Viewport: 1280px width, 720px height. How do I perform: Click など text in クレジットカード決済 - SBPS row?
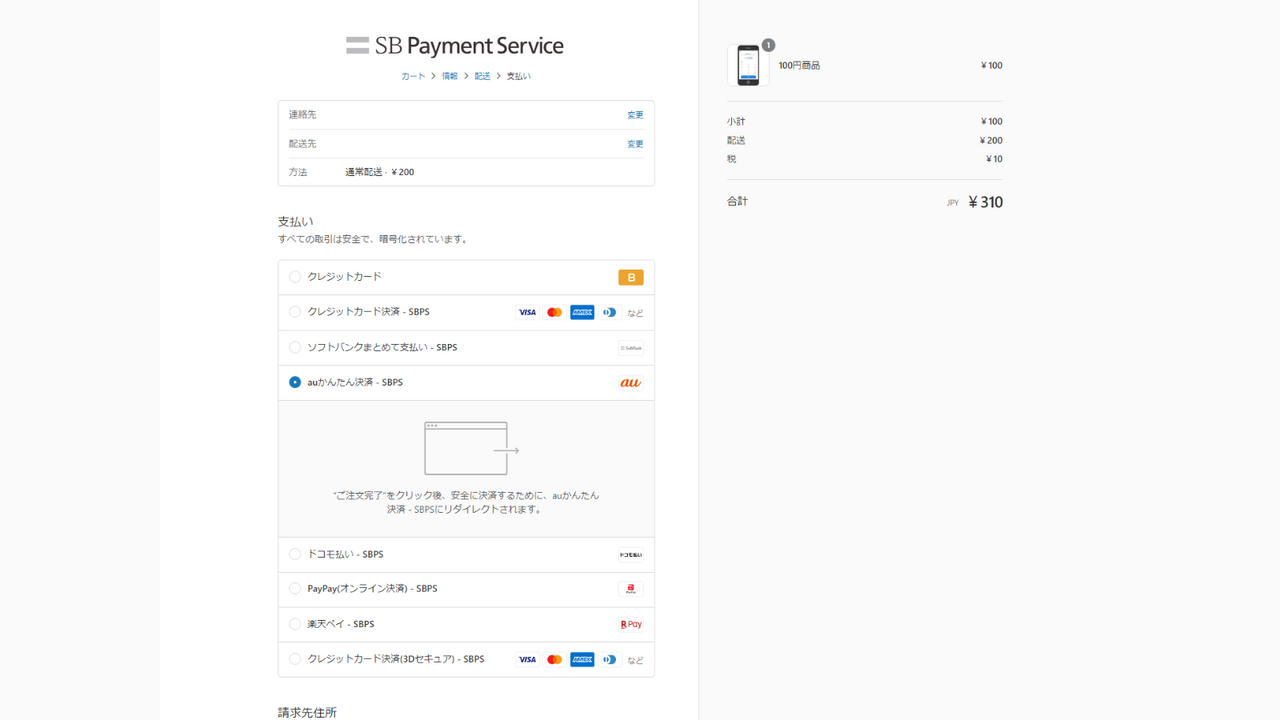635,313
